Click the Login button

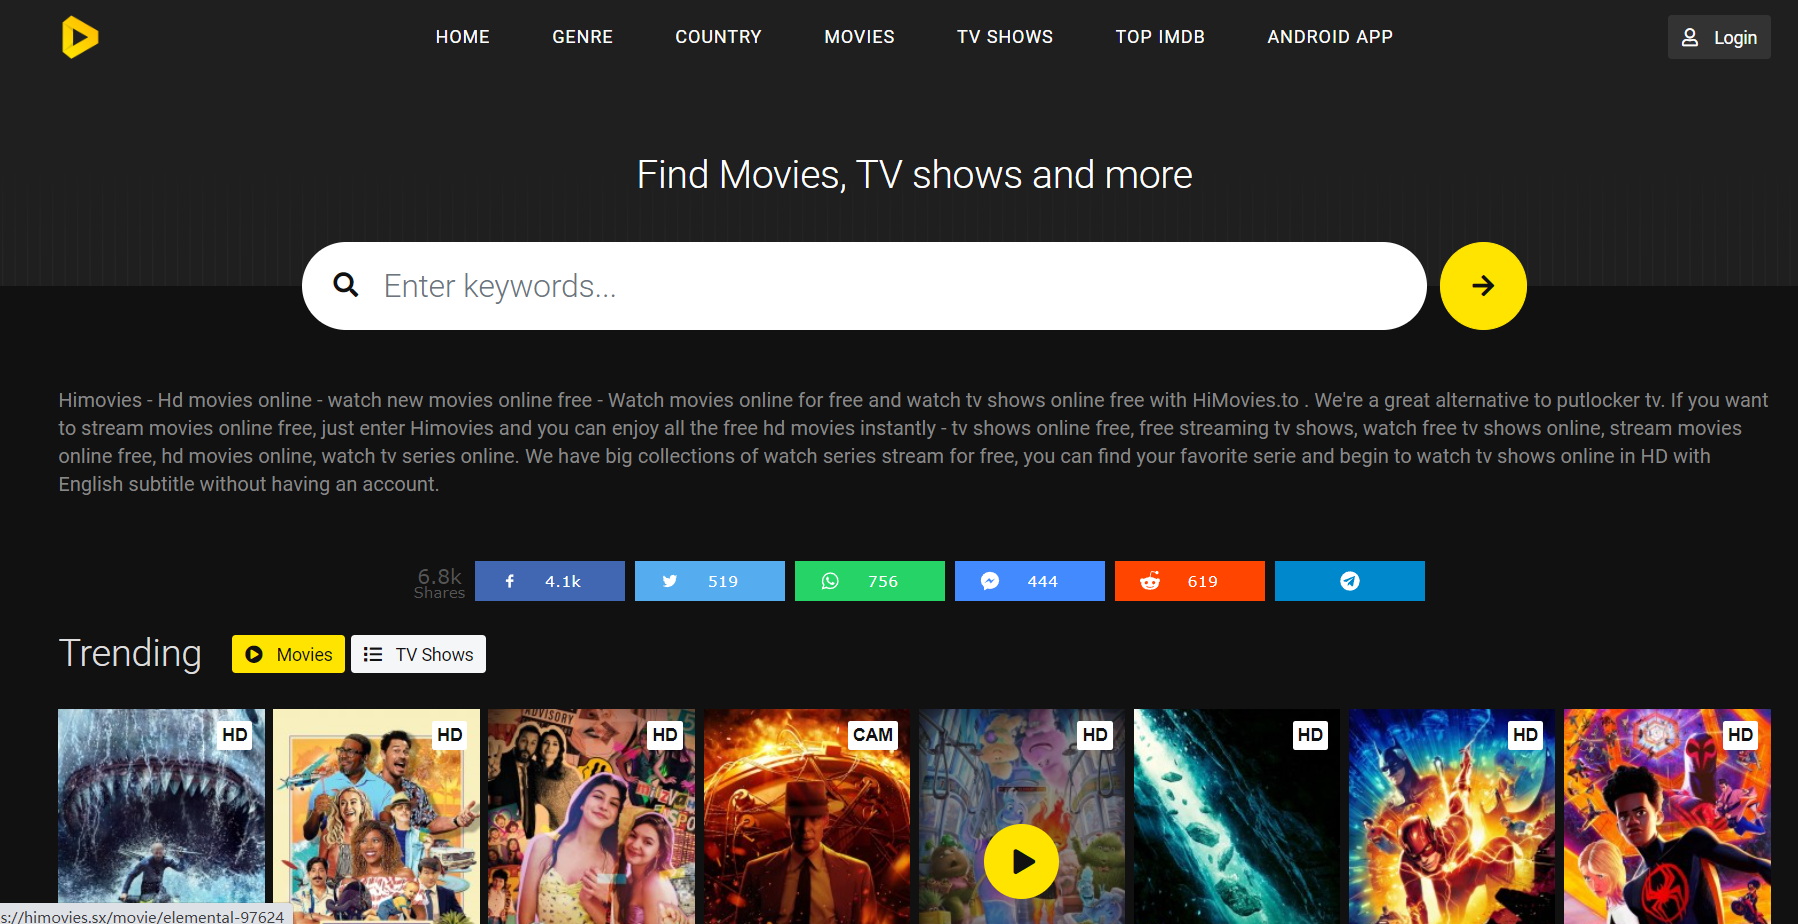pos(1719,37)
